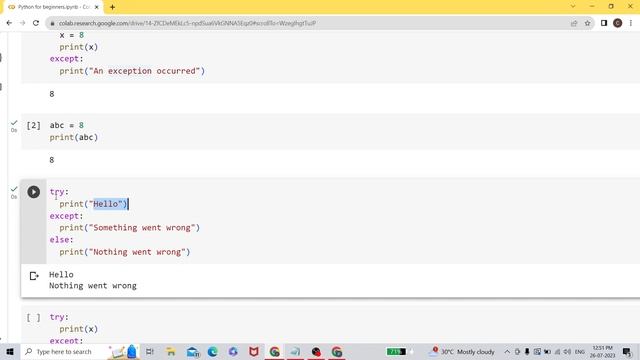Screen dimensions: 640x360
Task: Launch Microsoft Edge from the taskbar
Action: tap(213, 351)
